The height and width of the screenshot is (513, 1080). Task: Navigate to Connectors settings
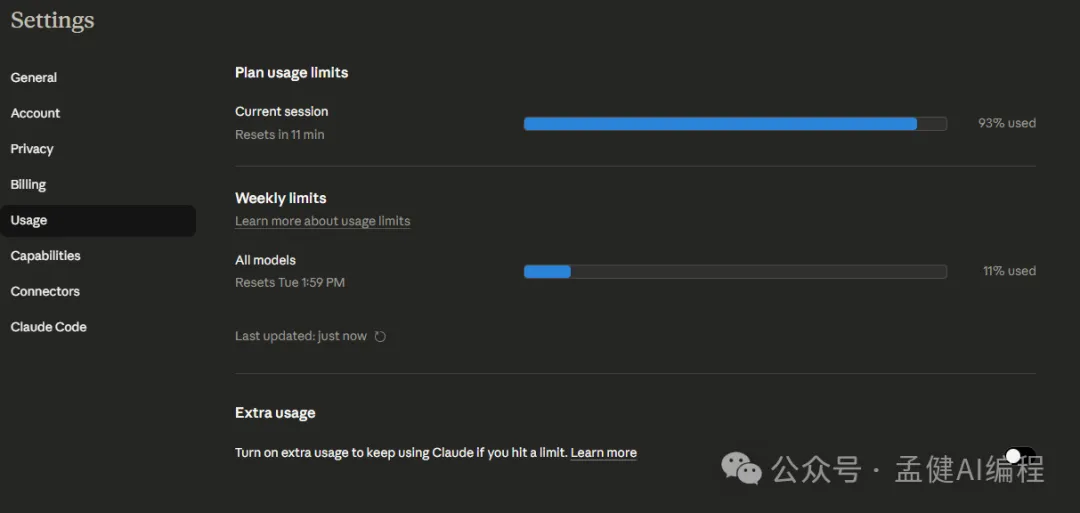tap(45, 292)
